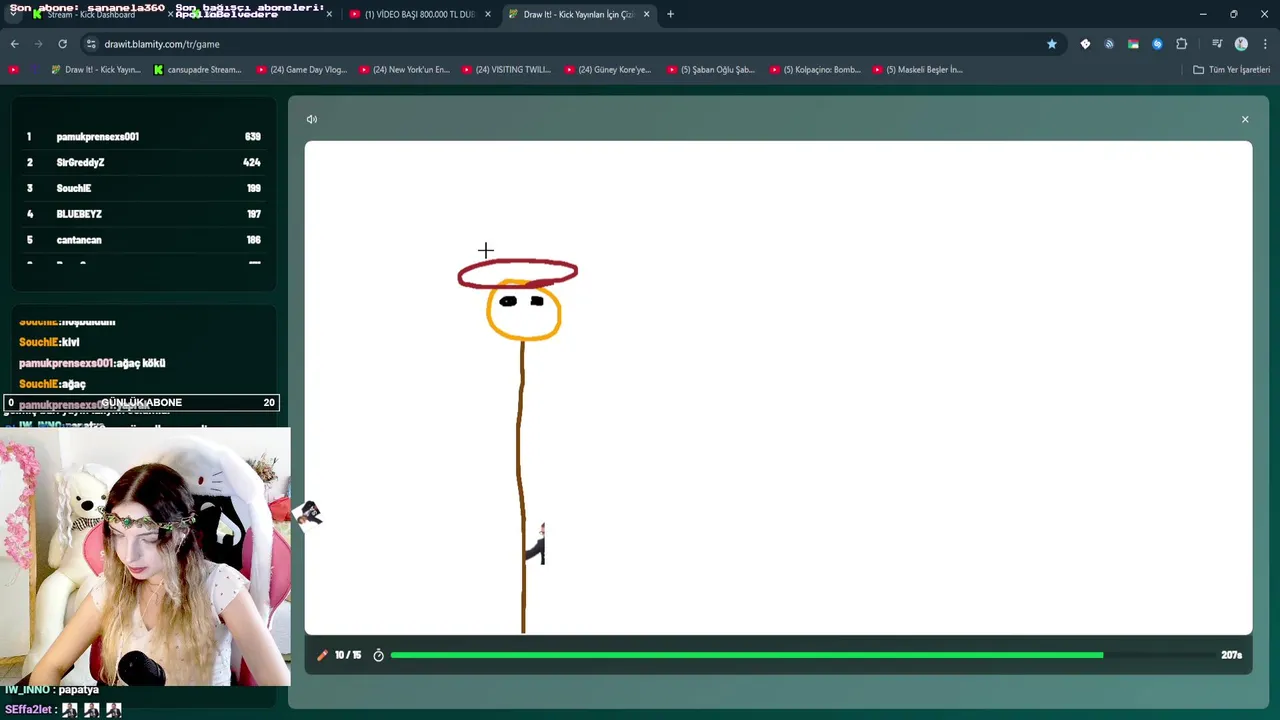Open cansupadre Stream bookmark
The width and height of the screenshot is (1280, 720).
(x=197, y=70)
